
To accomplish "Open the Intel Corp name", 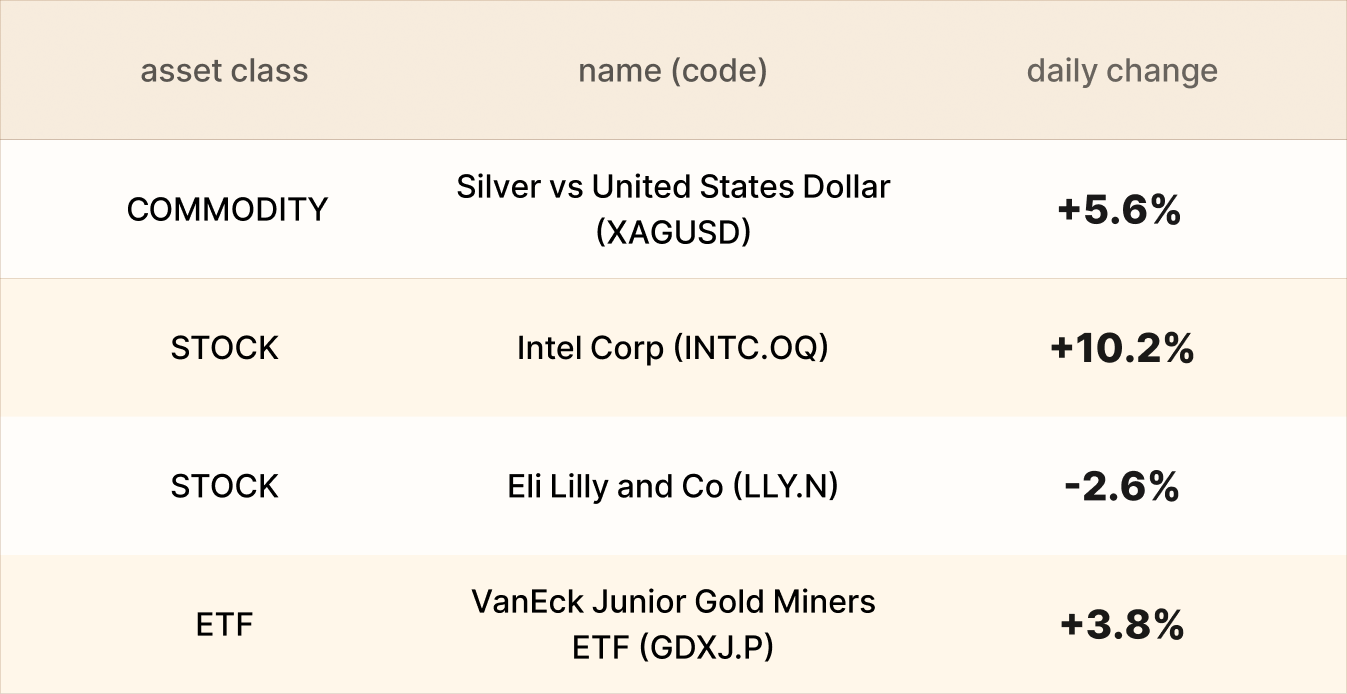I will 590,348.
